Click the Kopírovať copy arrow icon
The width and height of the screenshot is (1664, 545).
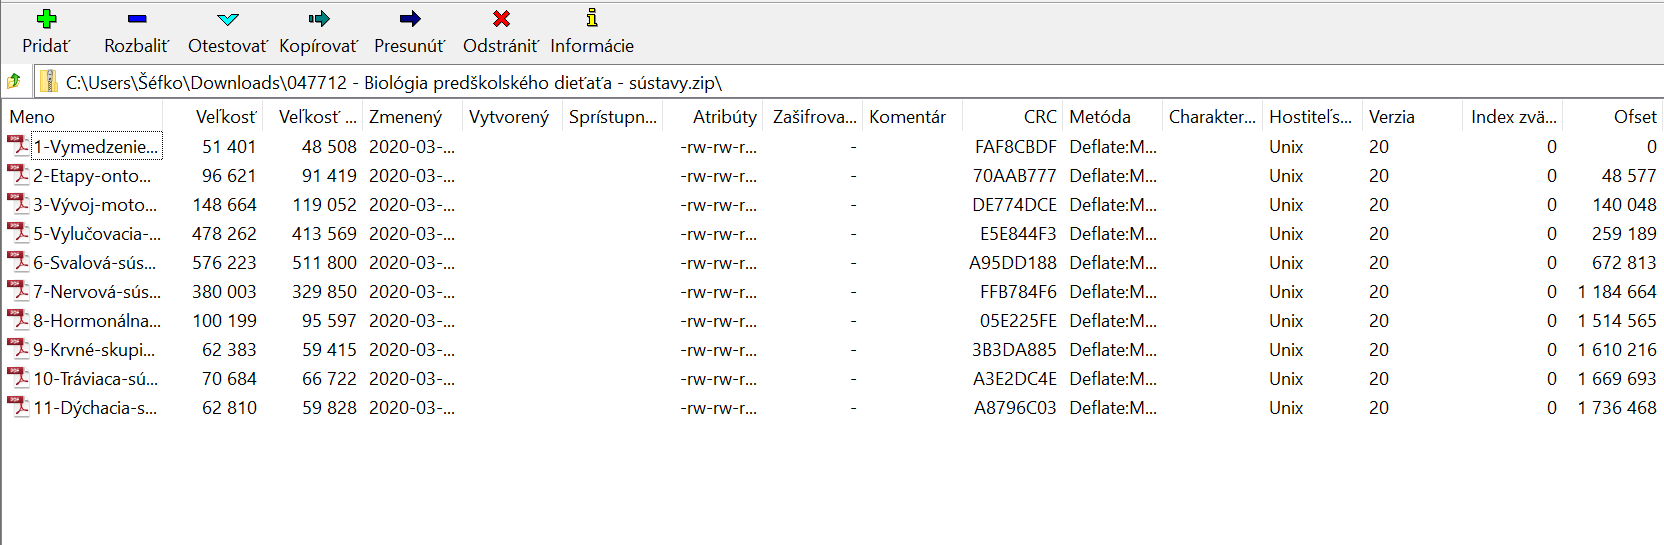(318, 19)
